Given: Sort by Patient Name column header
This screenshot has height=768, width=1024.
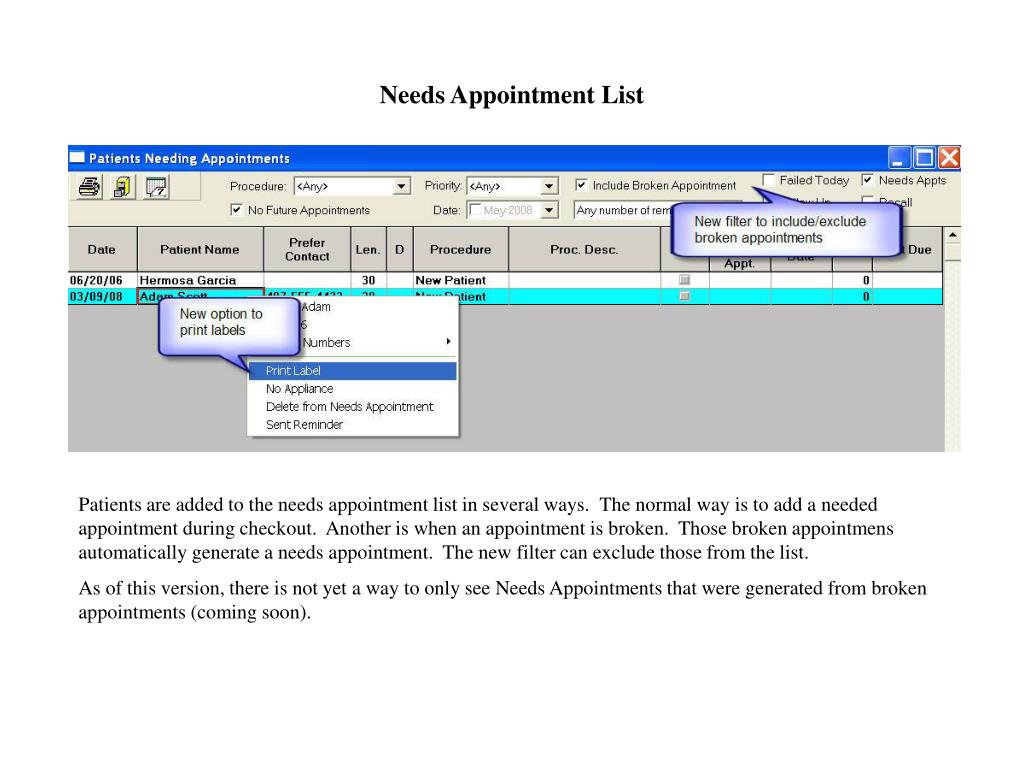Looking at the screenshot, I should (200, 249).
